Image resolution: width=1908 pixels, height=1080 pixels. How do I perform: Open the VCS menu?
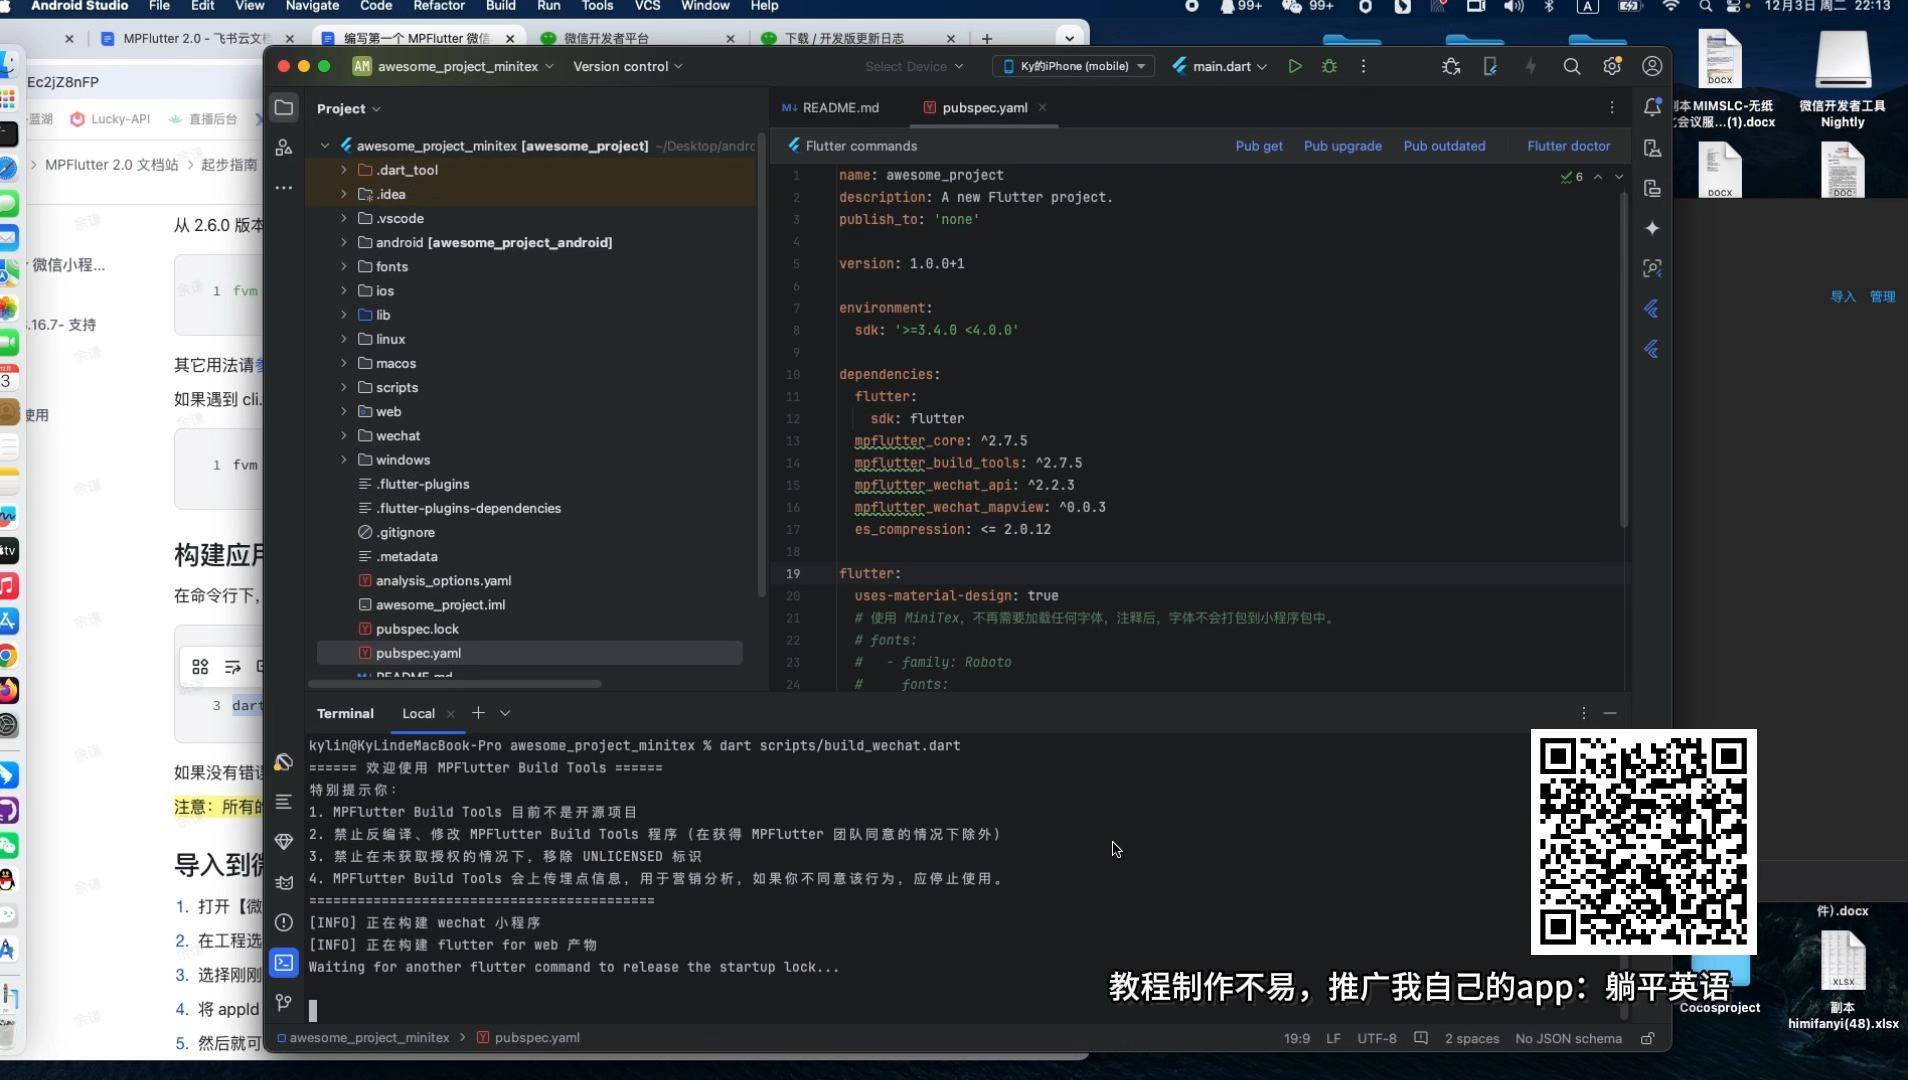tap(648, 6)
